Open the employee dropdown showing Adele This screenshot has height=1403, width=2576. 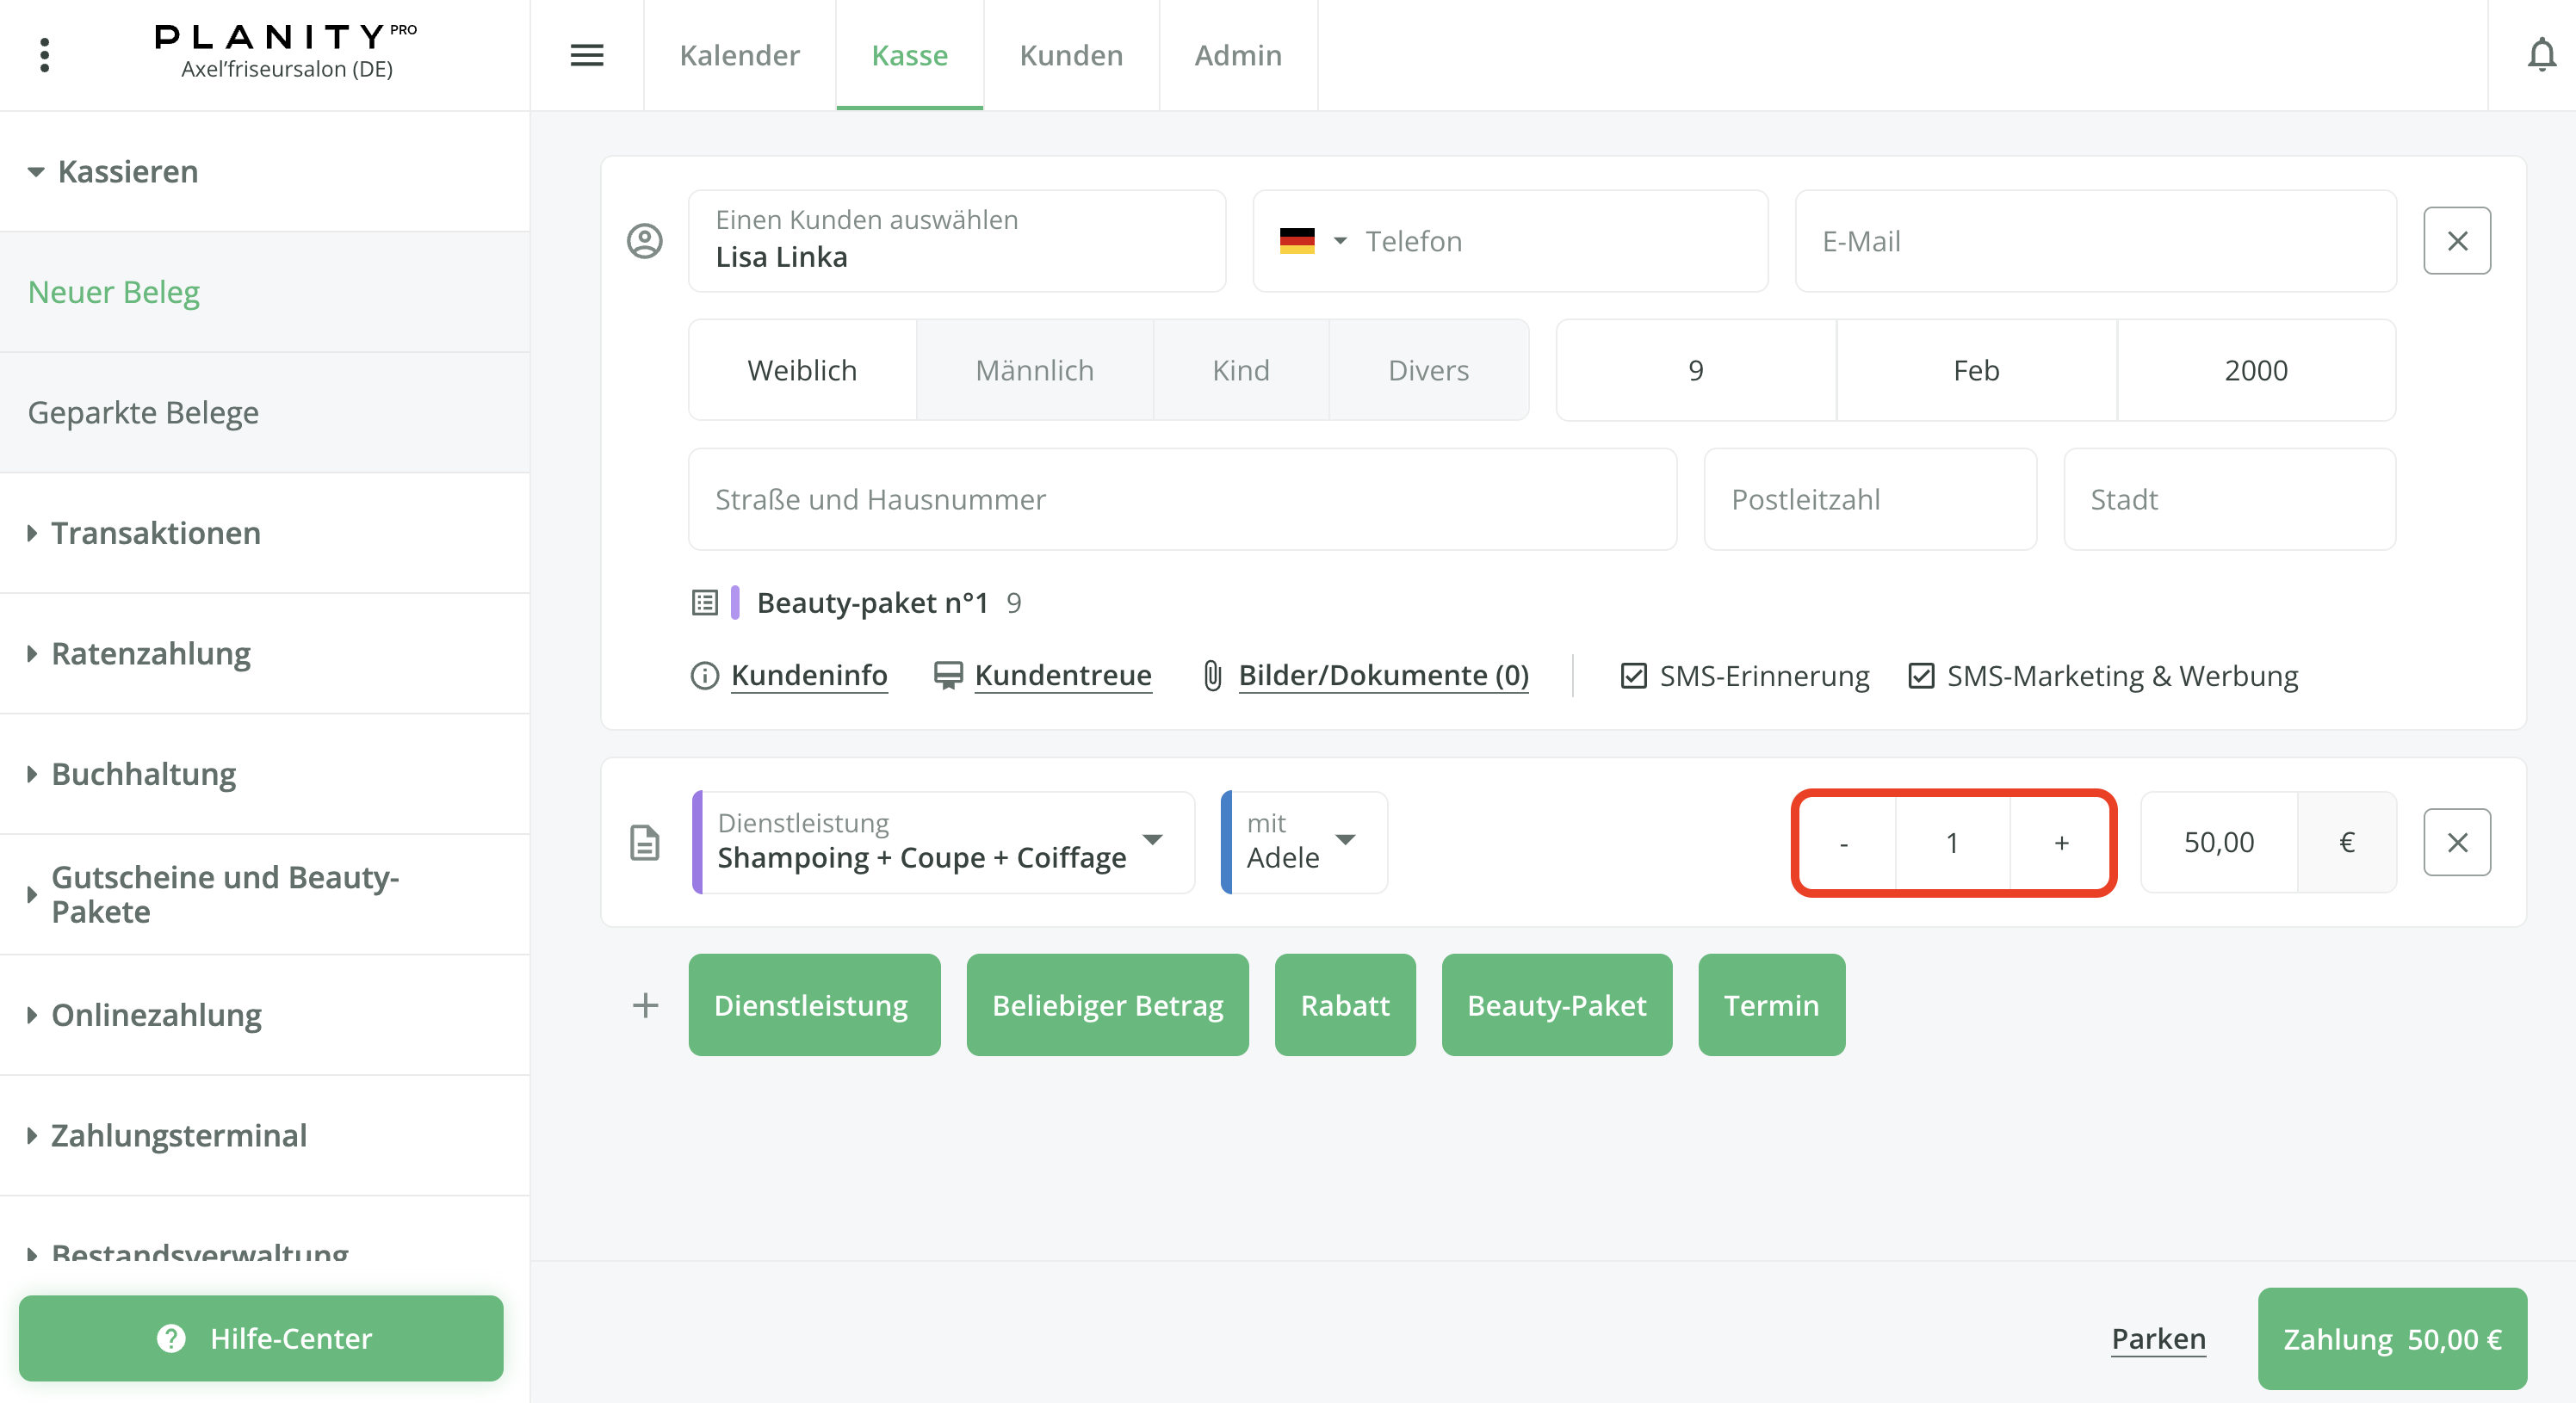[x=1345, y=840]
